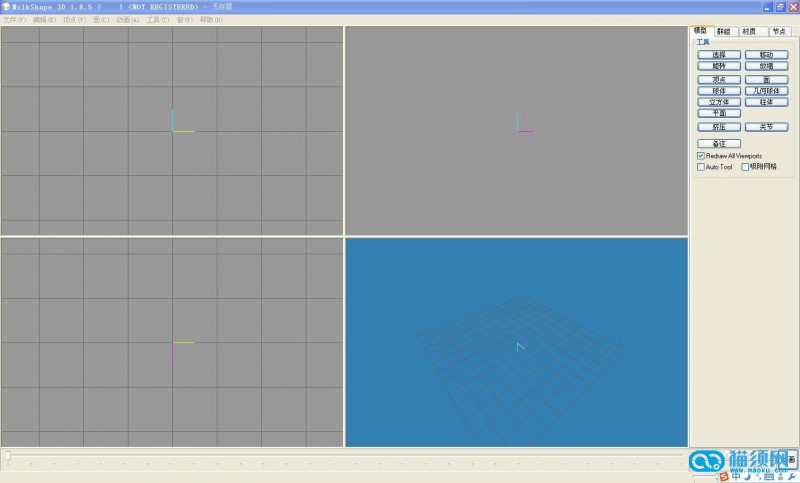Image resolution: width=800 pixels, height=483 pixels.
Task: Click the MilkShape 3D title bar icon
Action: pos(7,6)
